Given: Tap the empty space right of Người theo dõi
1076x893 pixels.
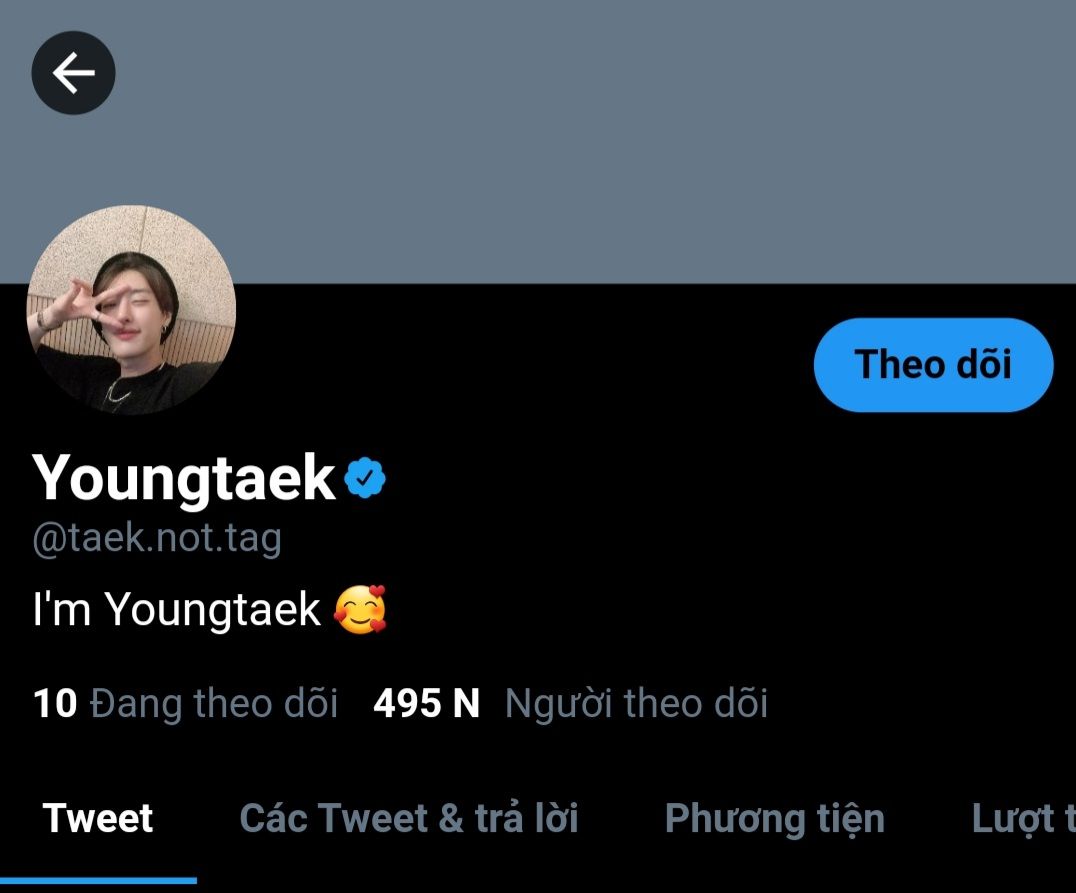Looking at the screenshot, I should click(x=920, y=703).
